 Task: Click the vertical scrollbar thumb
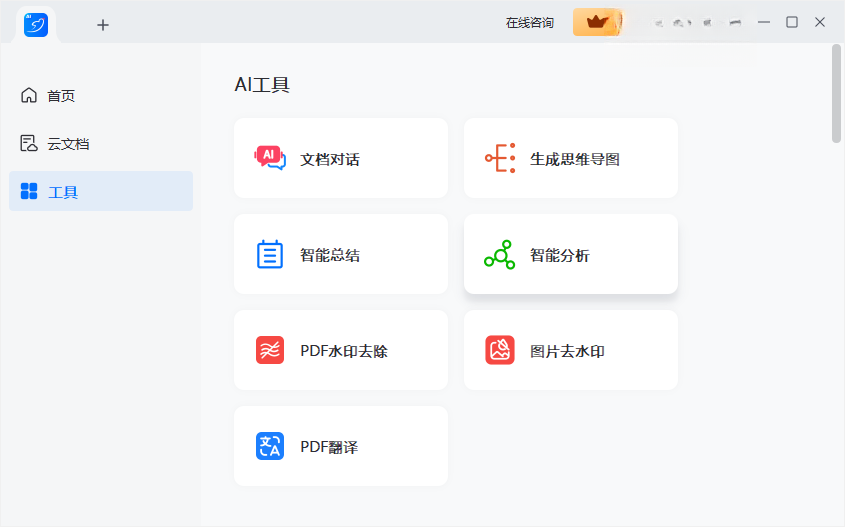[x=836, y=94]
